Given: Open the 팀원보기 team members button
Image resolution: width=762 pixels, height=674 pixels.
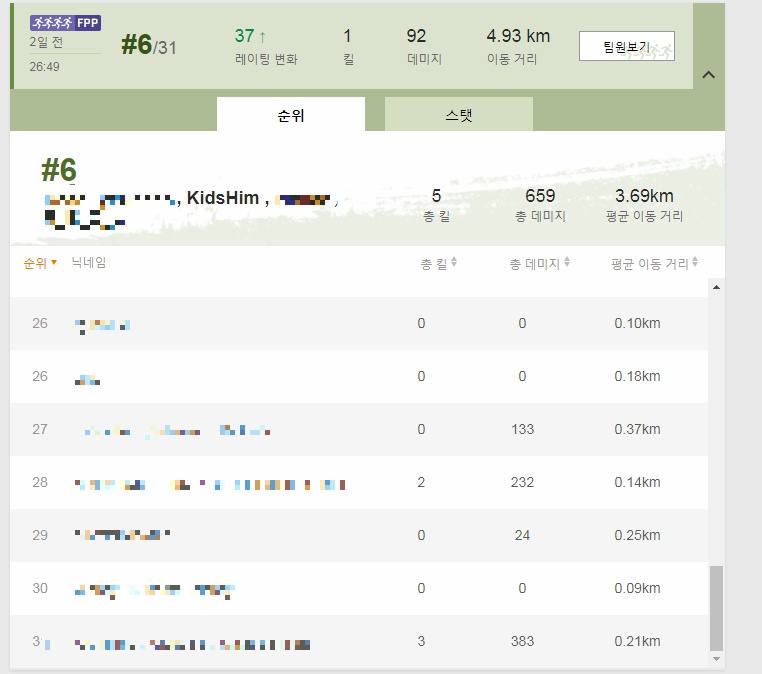Looking at the screenshot, I should click(x=626, y=46).
